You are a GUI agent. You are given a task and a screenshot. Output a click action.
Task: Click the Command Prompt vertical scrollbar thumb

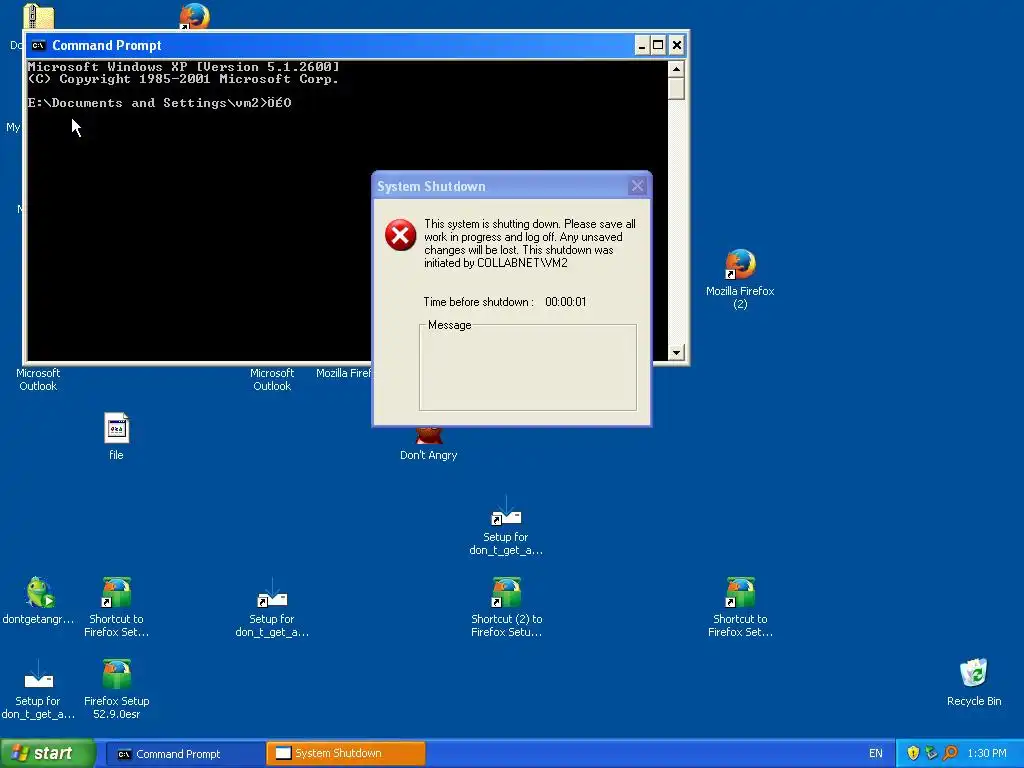pos(676,88)
